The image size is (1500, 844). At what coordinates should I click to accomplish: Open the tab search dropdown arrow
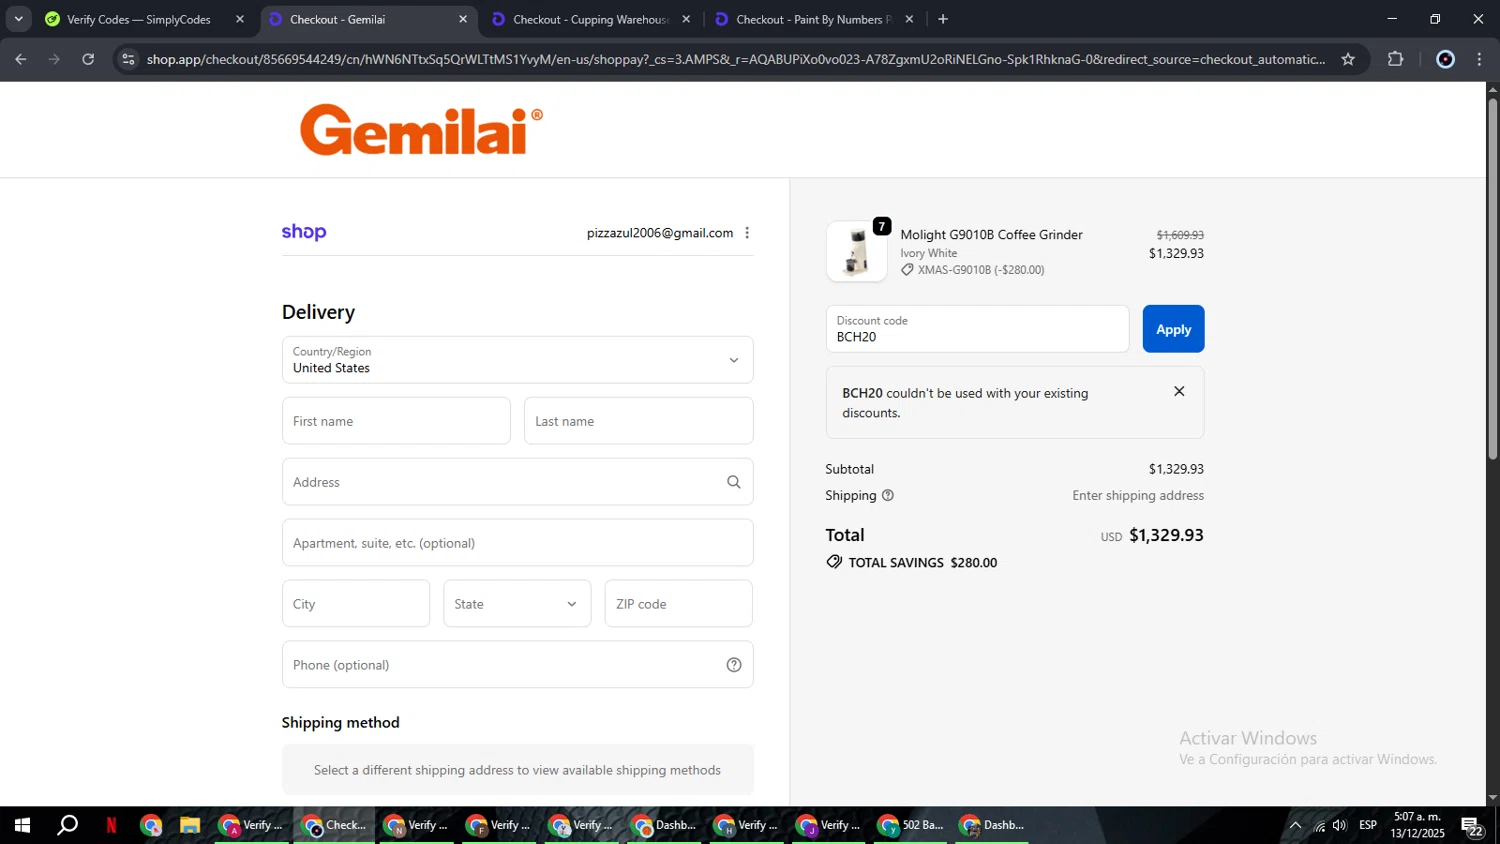coord(18,19)
